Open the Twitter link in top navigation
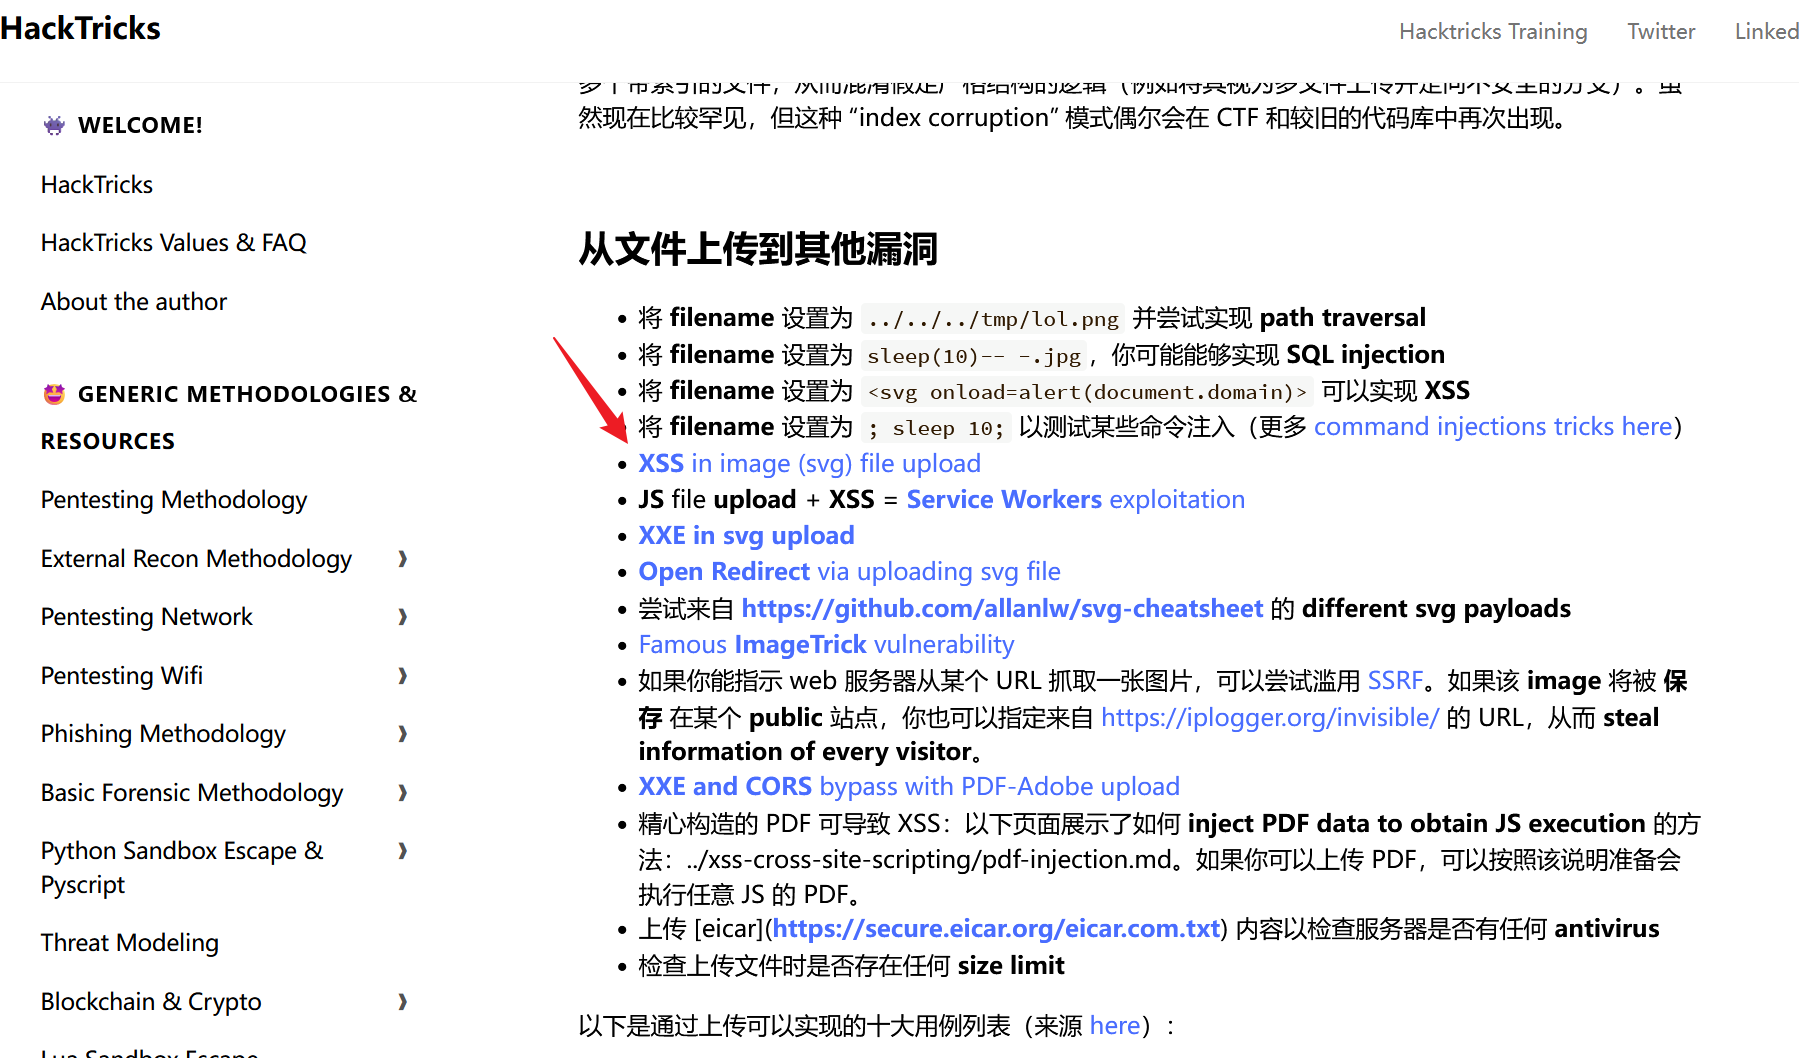This screenshot has width=1799, height=1058. pos(1660,31)
